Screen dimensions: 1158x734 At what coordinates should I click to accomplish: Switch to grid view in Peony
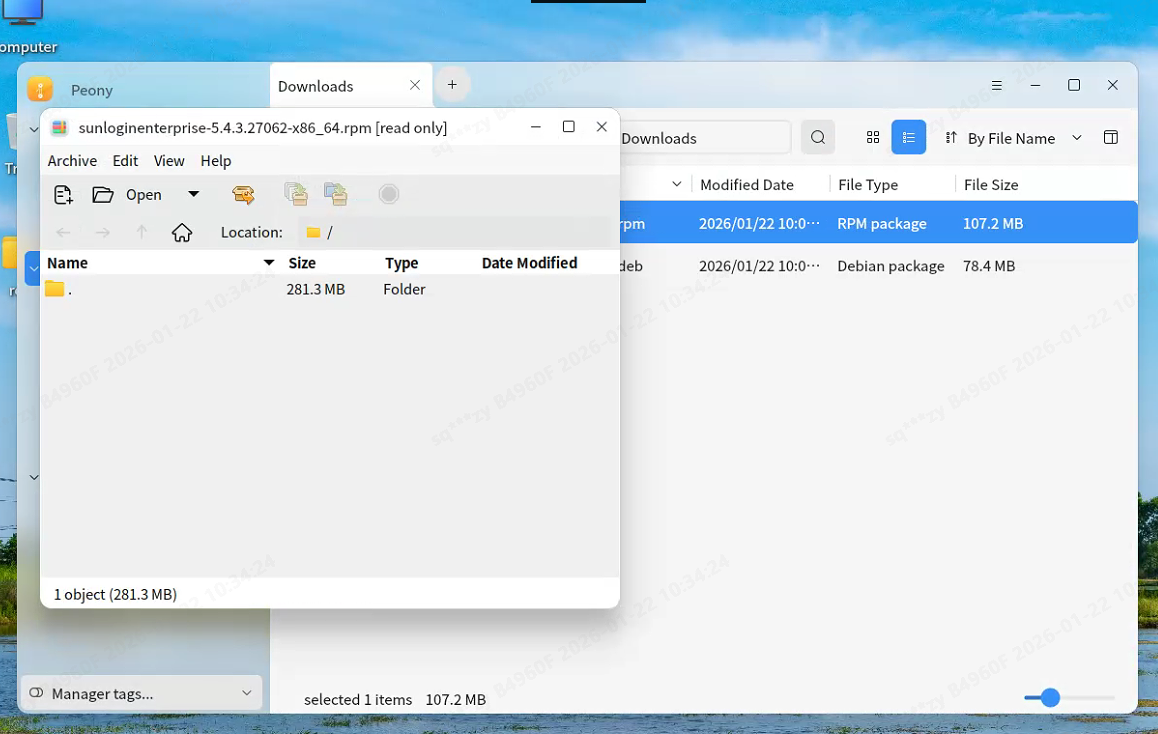pos(873,137)
